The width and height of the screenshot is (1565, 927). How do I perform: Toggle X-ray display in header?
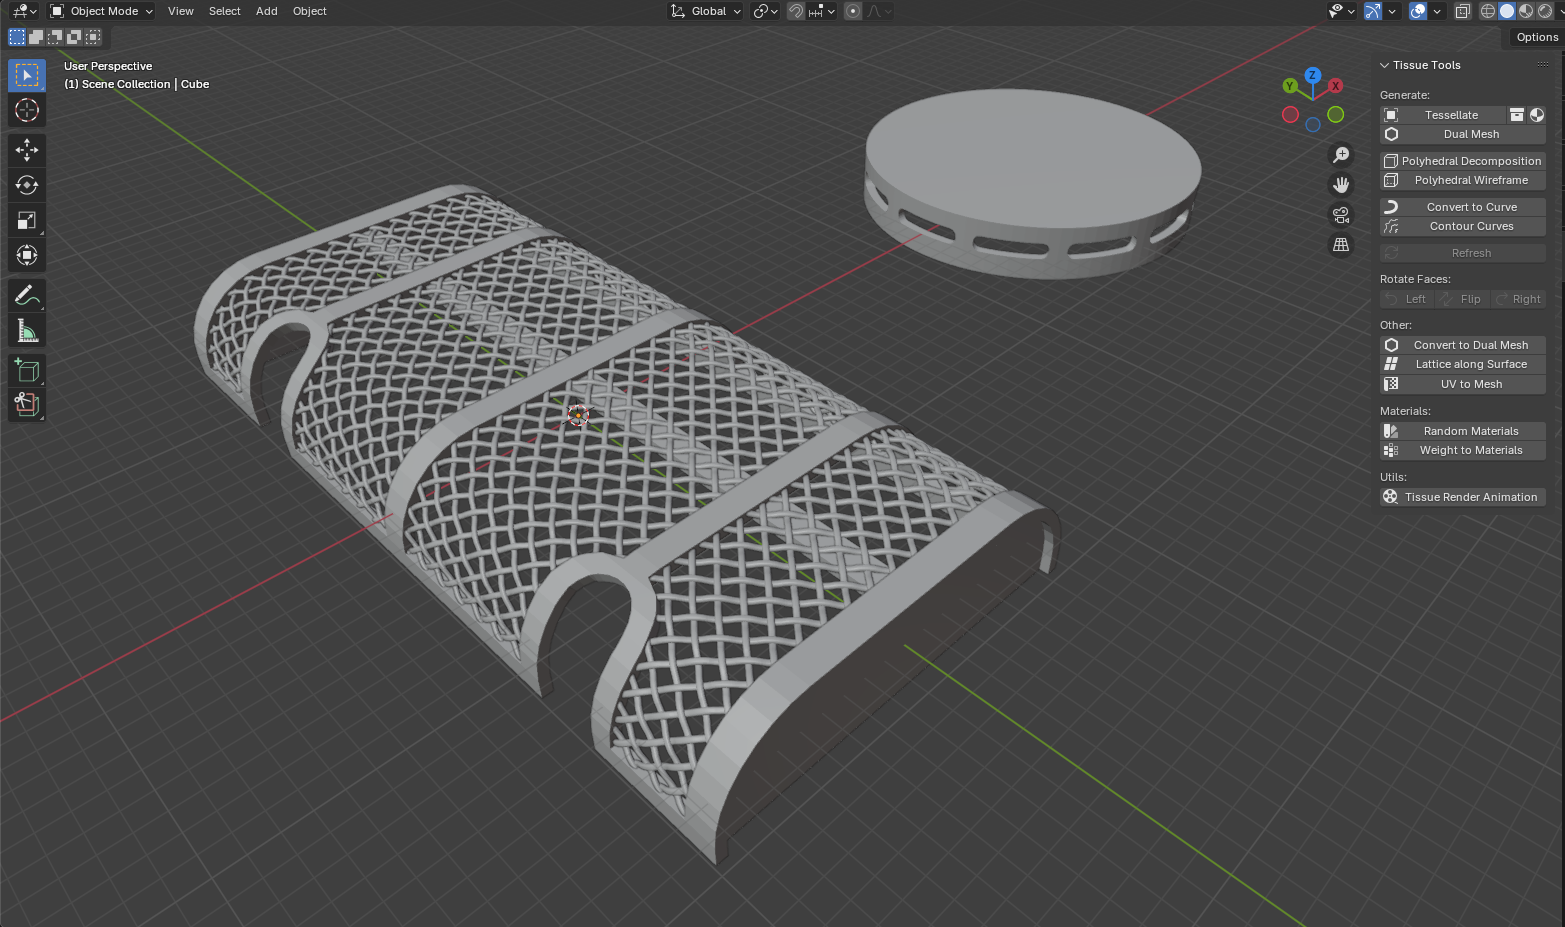[x=1462, y=11]
